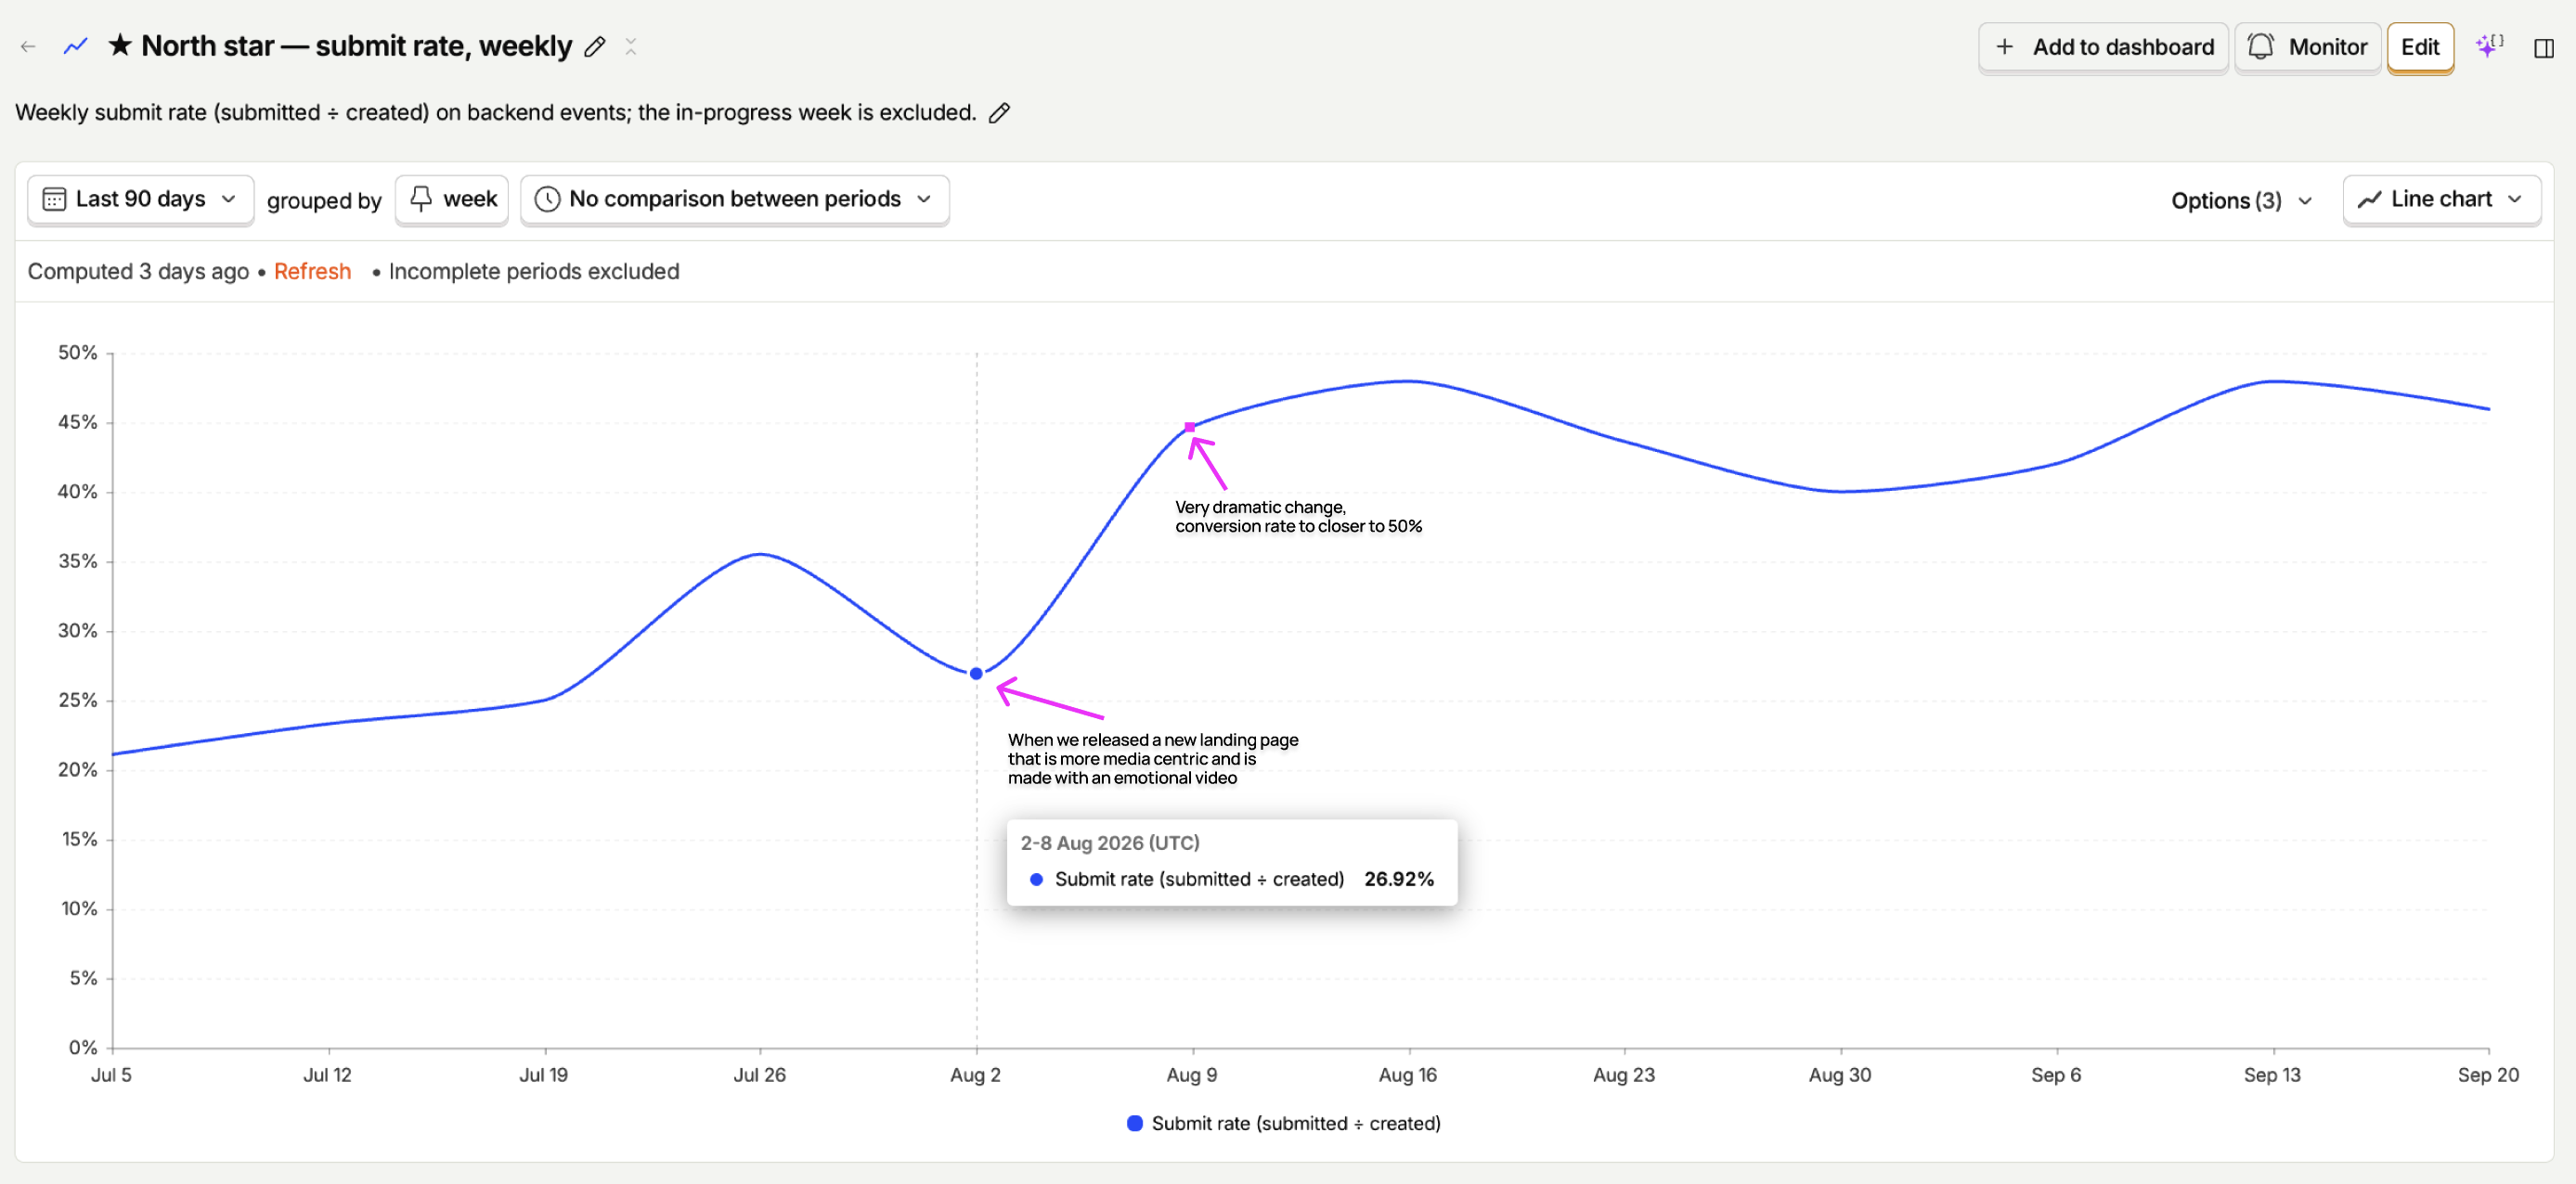Click the Edit button
This screenshot has height=1184, width=2576.
click(x=2420, y=47)
